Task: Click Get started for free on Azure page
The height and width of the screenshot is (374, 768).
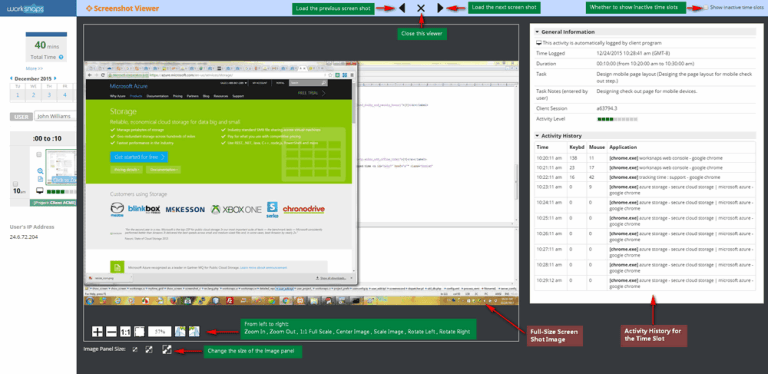Action: (x=139, y=157)
